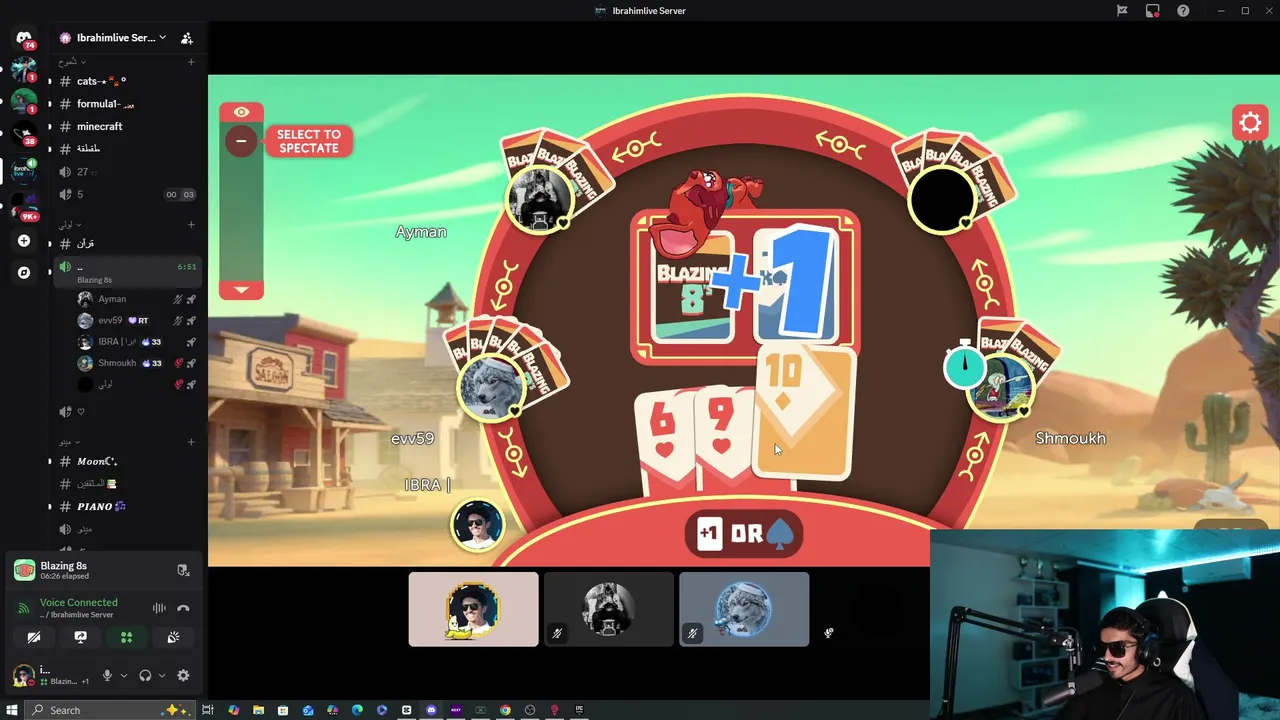
Task: Open soundboard button
Action: 173,637
